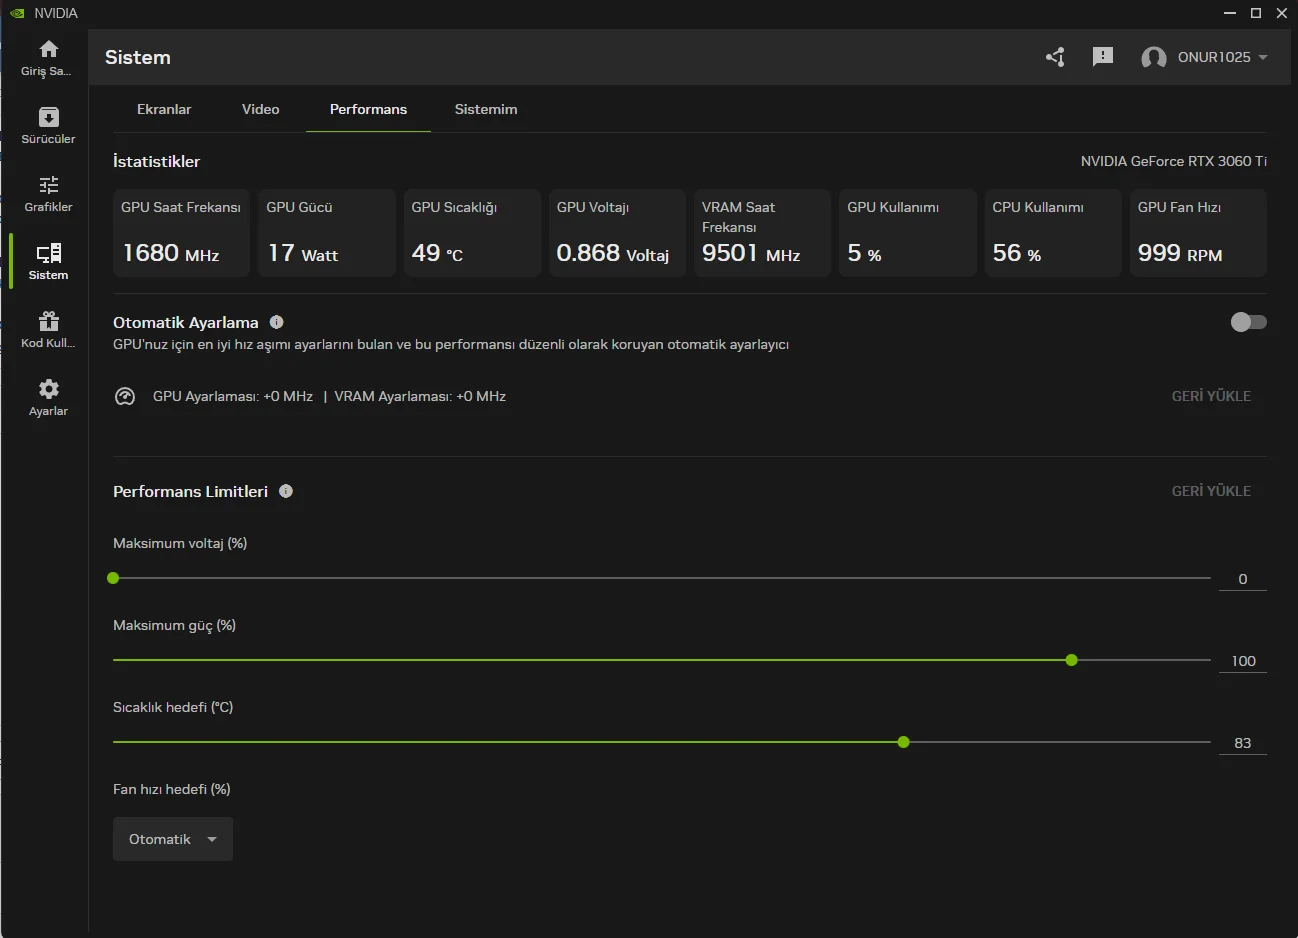Click info icon beside Otomatik Ayarlama
Viewport: 1298px width, 938px height.
[277, 322]
